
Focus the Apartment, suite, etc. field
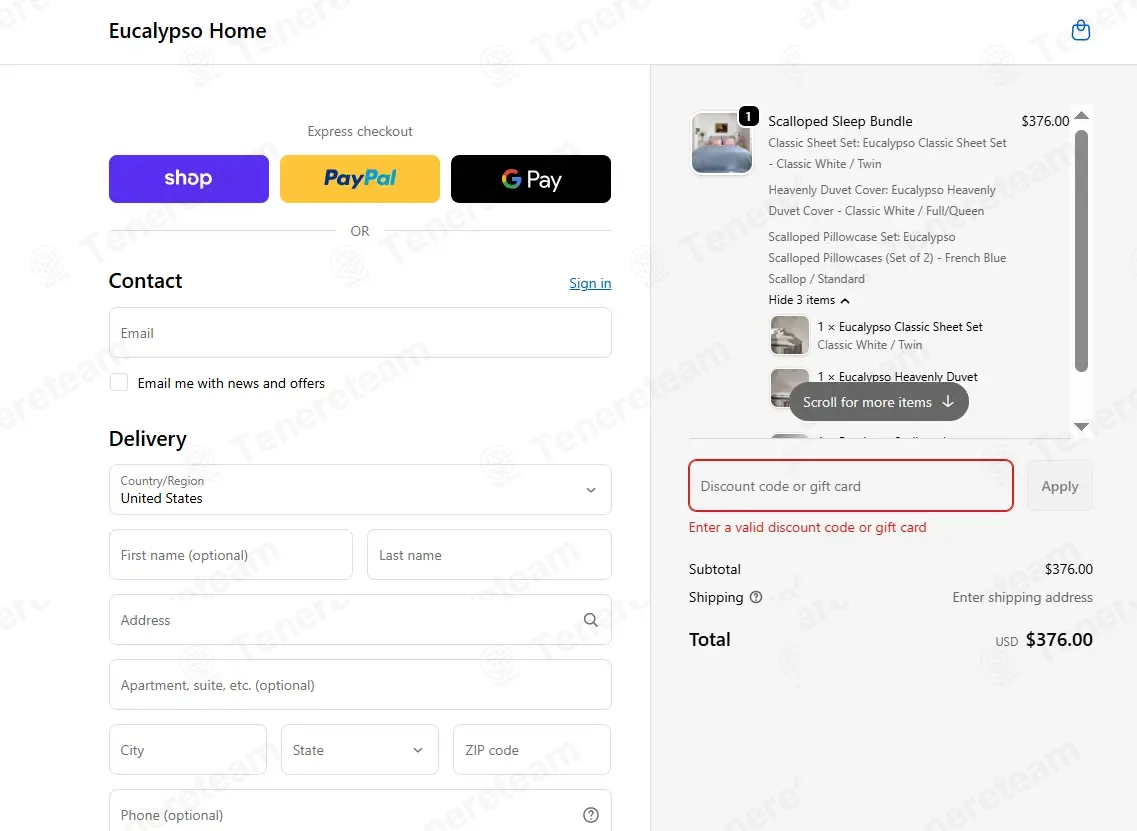(360, 685)
